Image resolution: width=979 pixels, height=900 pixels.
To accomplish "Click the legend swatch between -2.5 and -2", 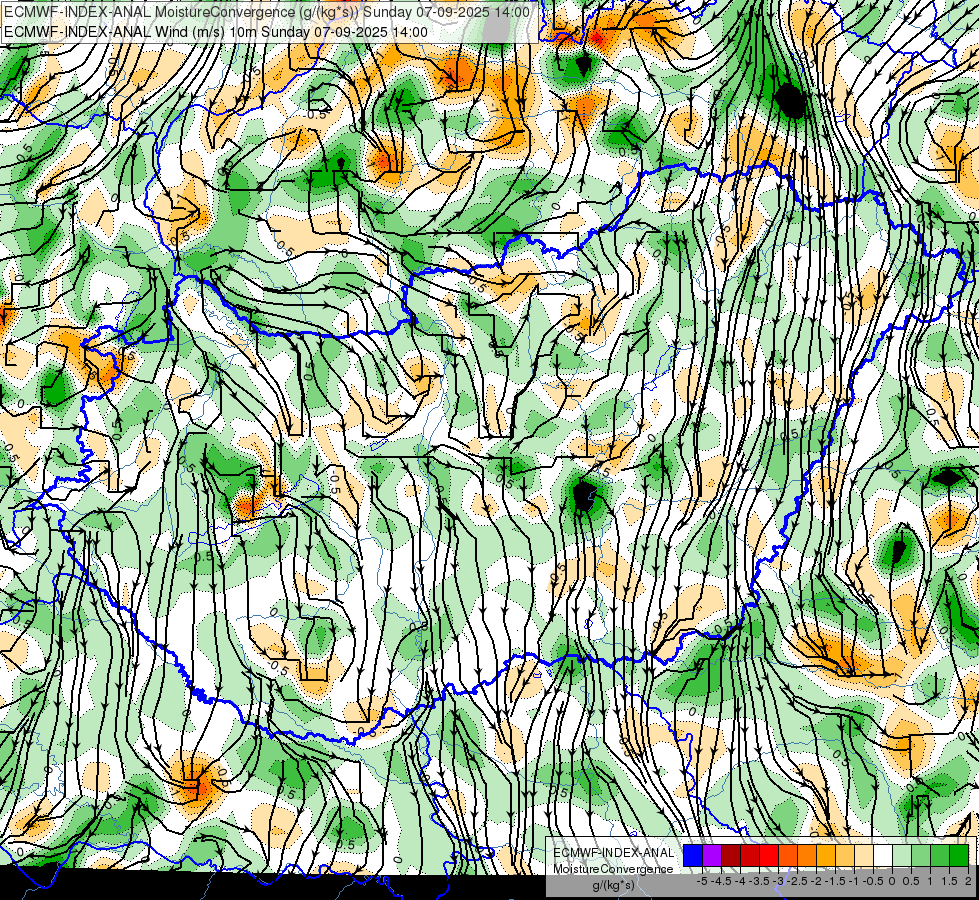I will (x=807, y=856).
